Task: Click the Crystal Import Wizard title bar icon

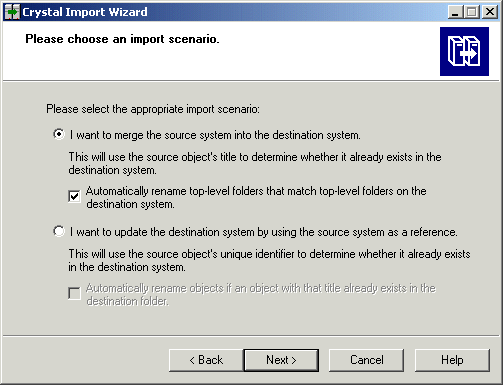Action: 12,12
